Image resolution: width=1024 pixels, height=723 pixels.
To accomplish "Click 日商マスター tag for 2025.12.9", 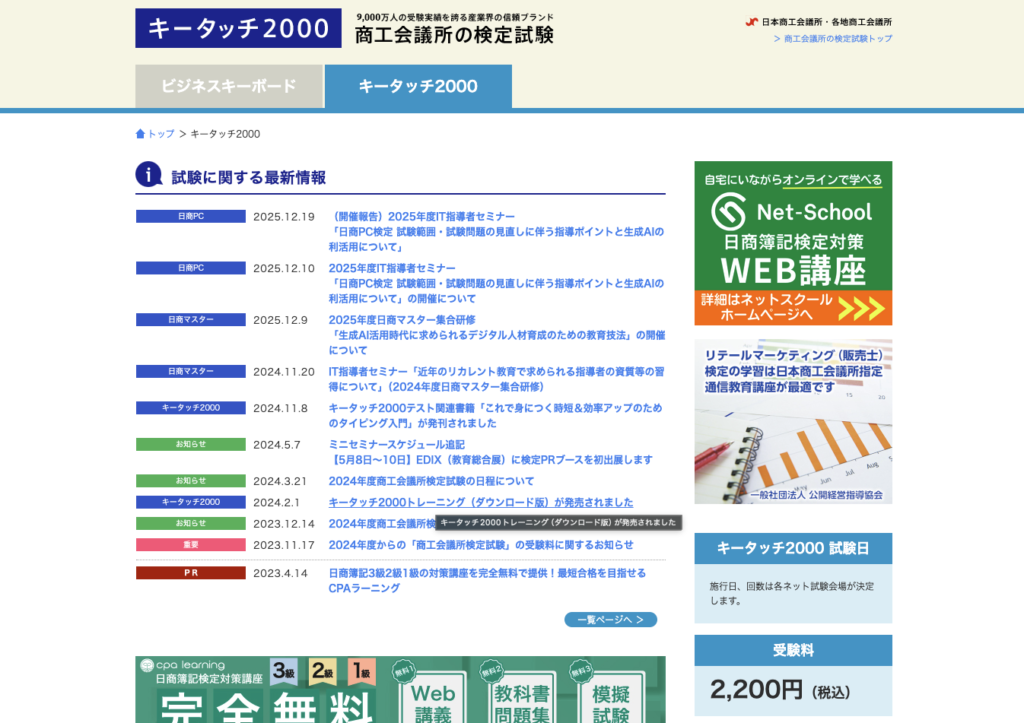I will coord(191,319).
